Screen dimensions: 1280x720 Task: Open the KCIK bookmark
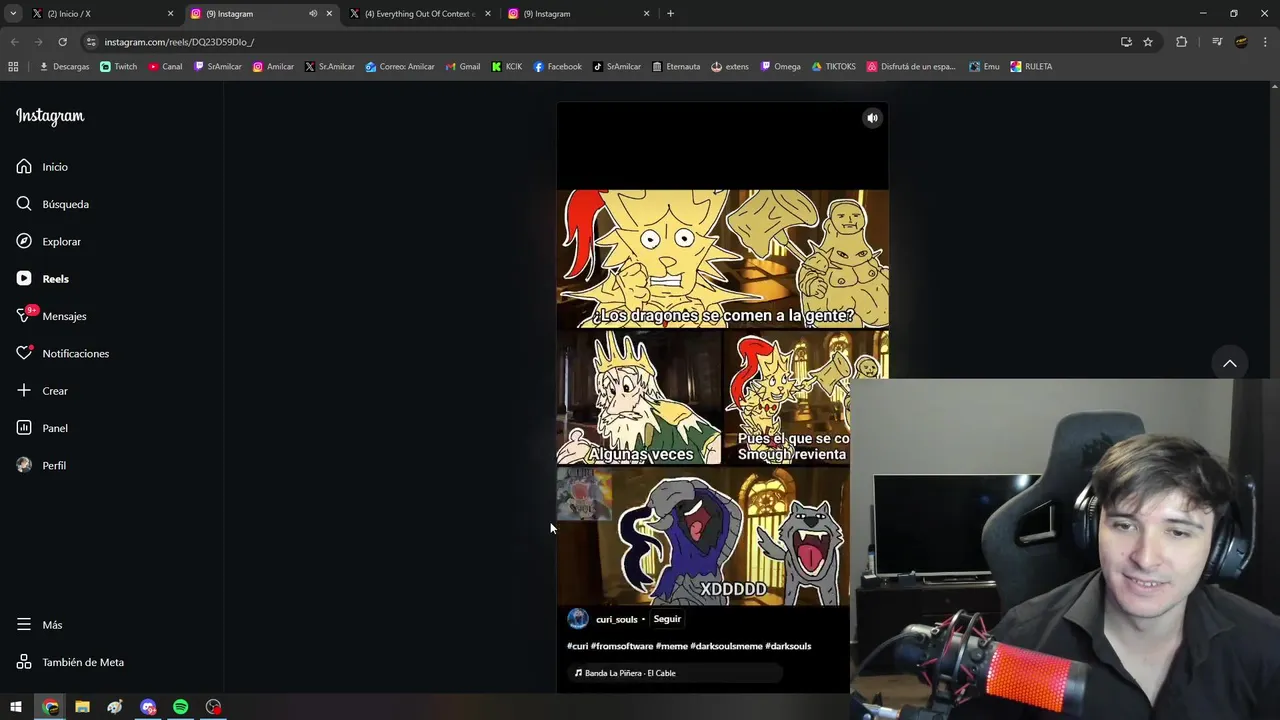point(507,67)
